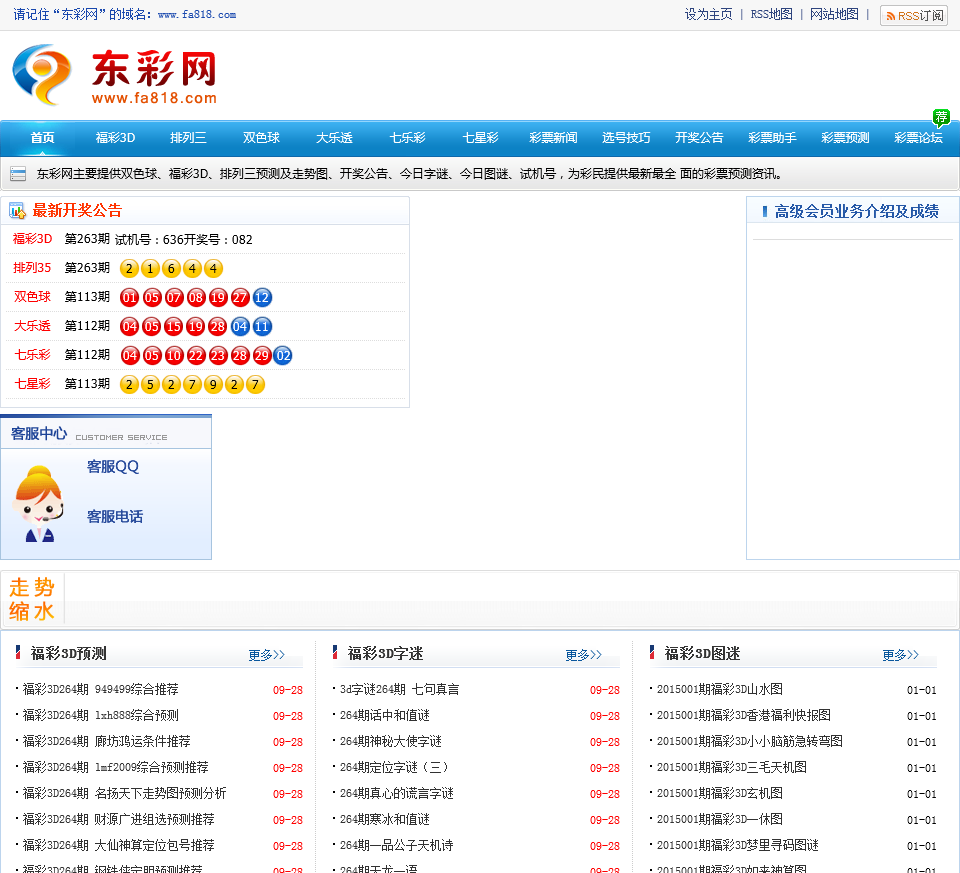Click the blue ball 12 in 双色球 row

[x=262, y=297]
